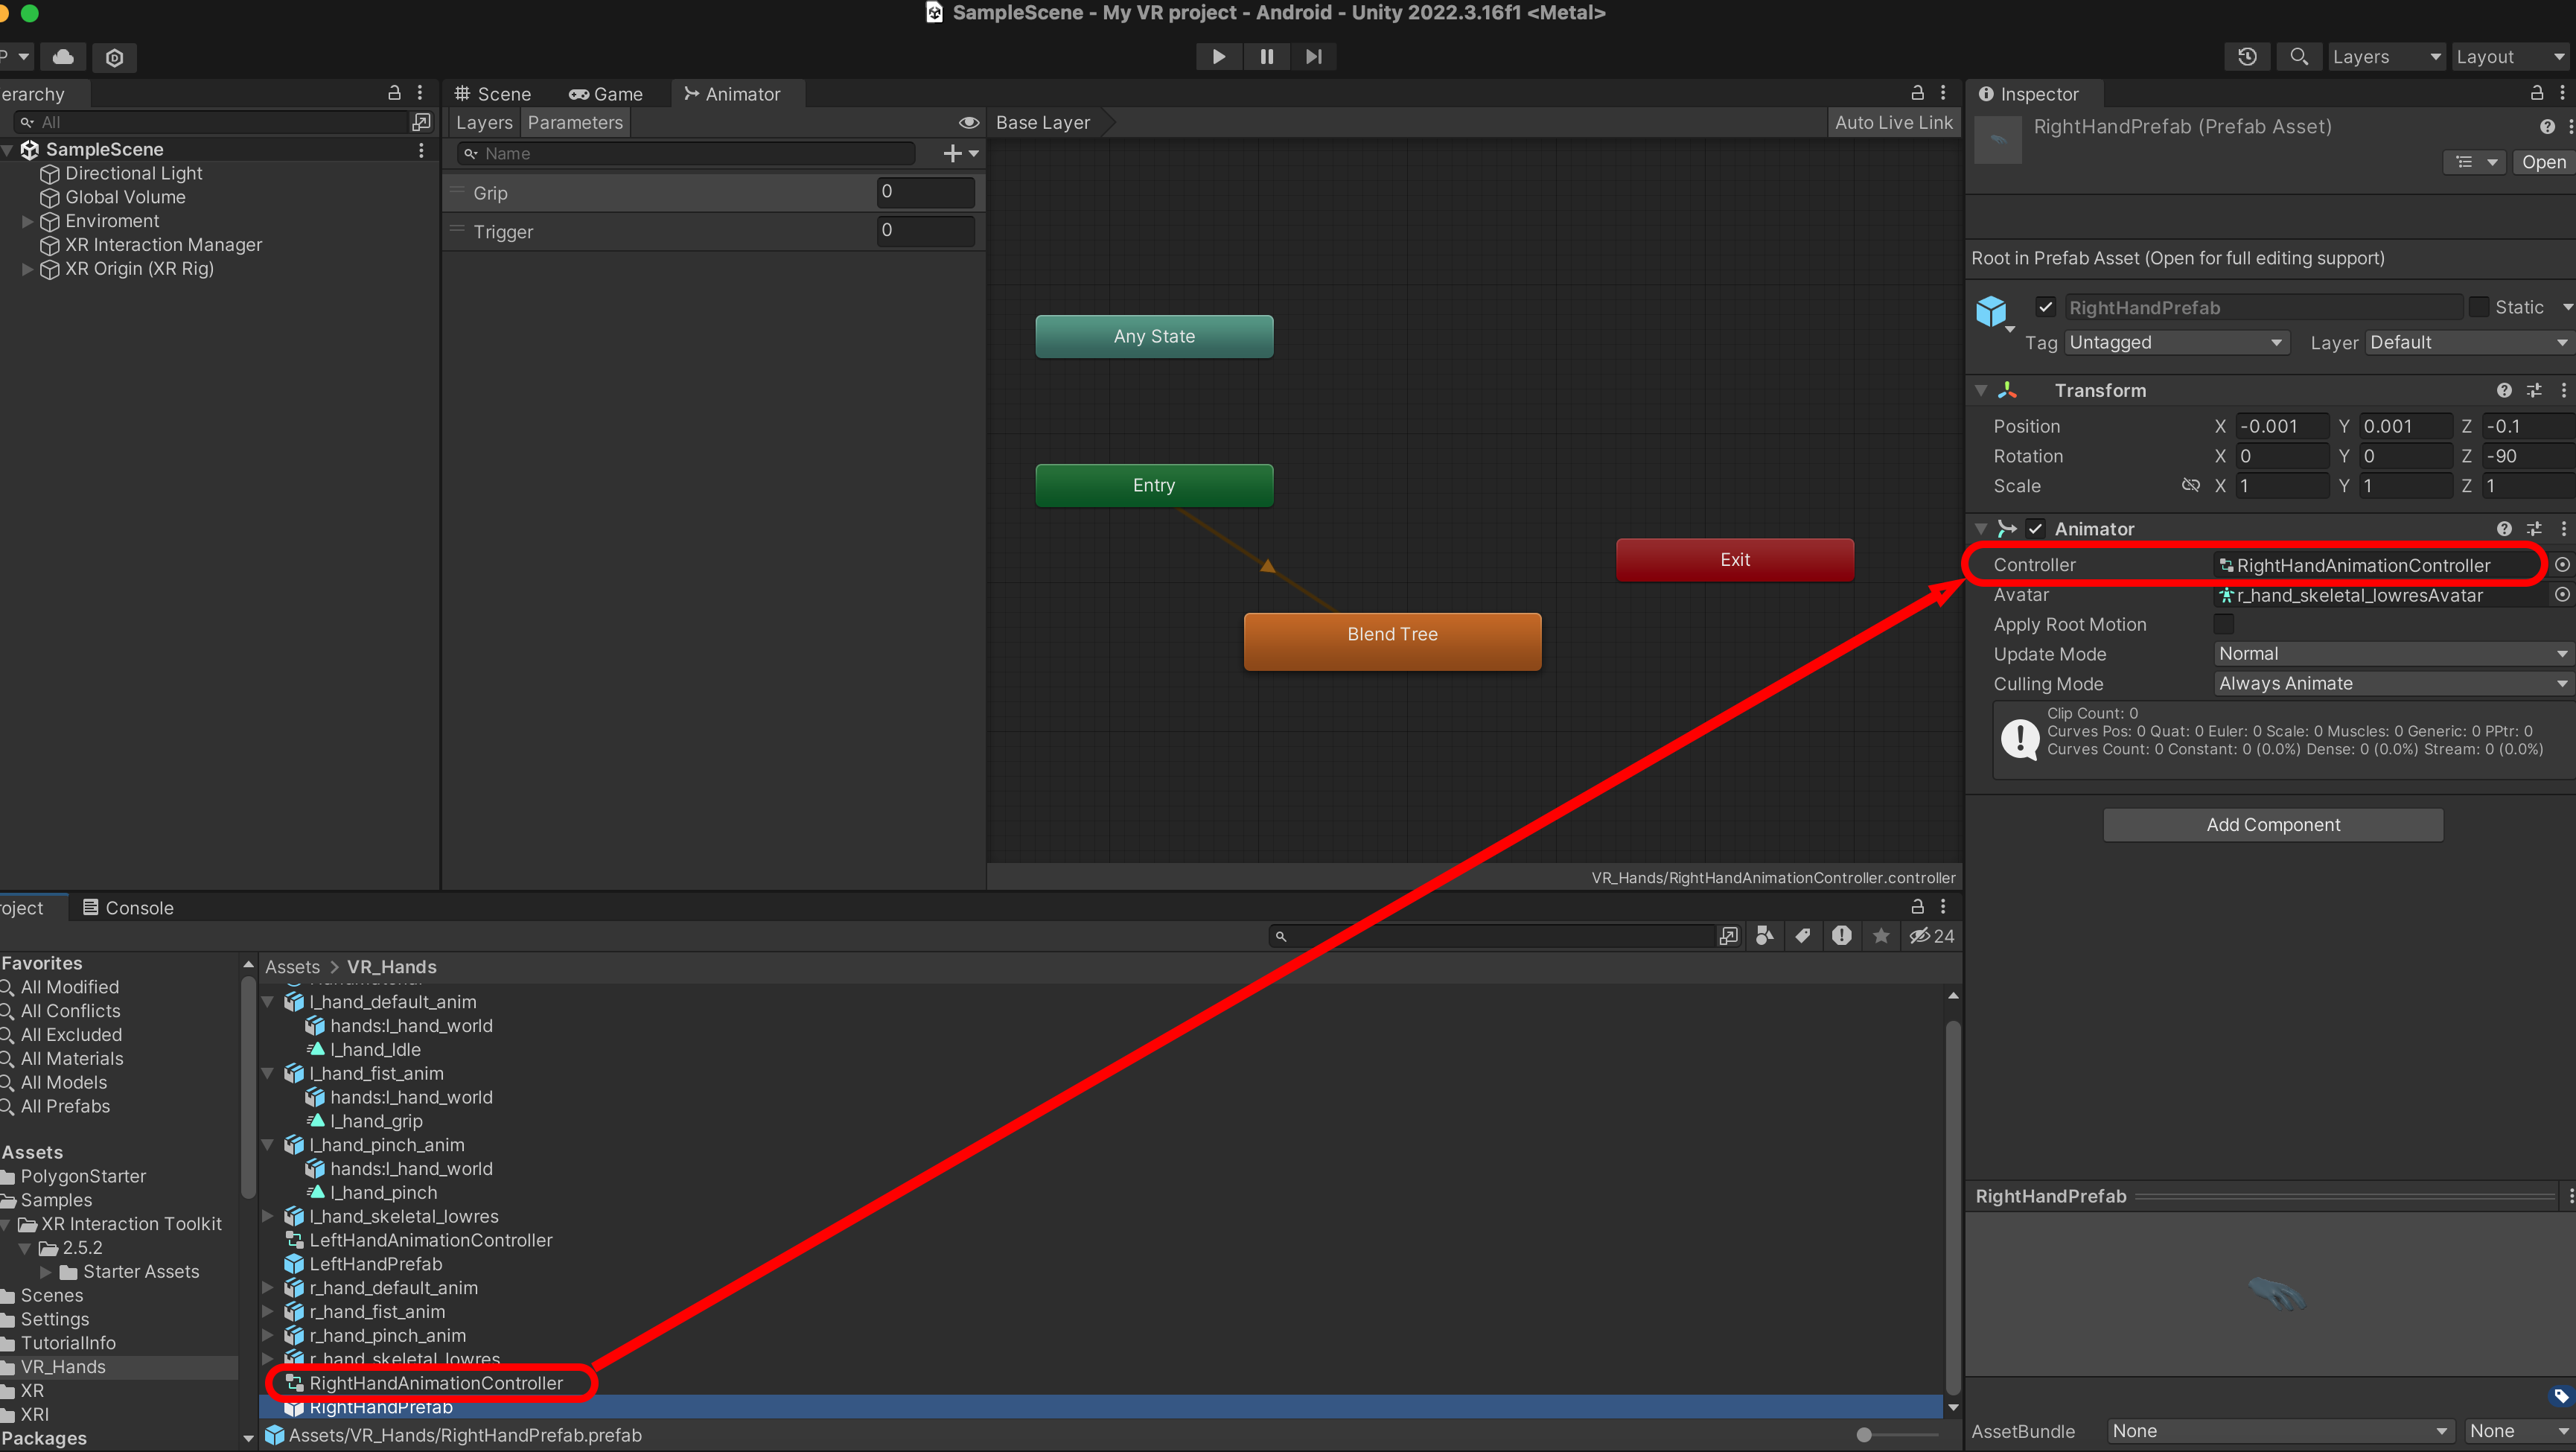The height and width of the screenshot is (1452, 2576).
Task: Toggle the Static checkbox
Action: pyautogui.click(x=2478, y=307)
